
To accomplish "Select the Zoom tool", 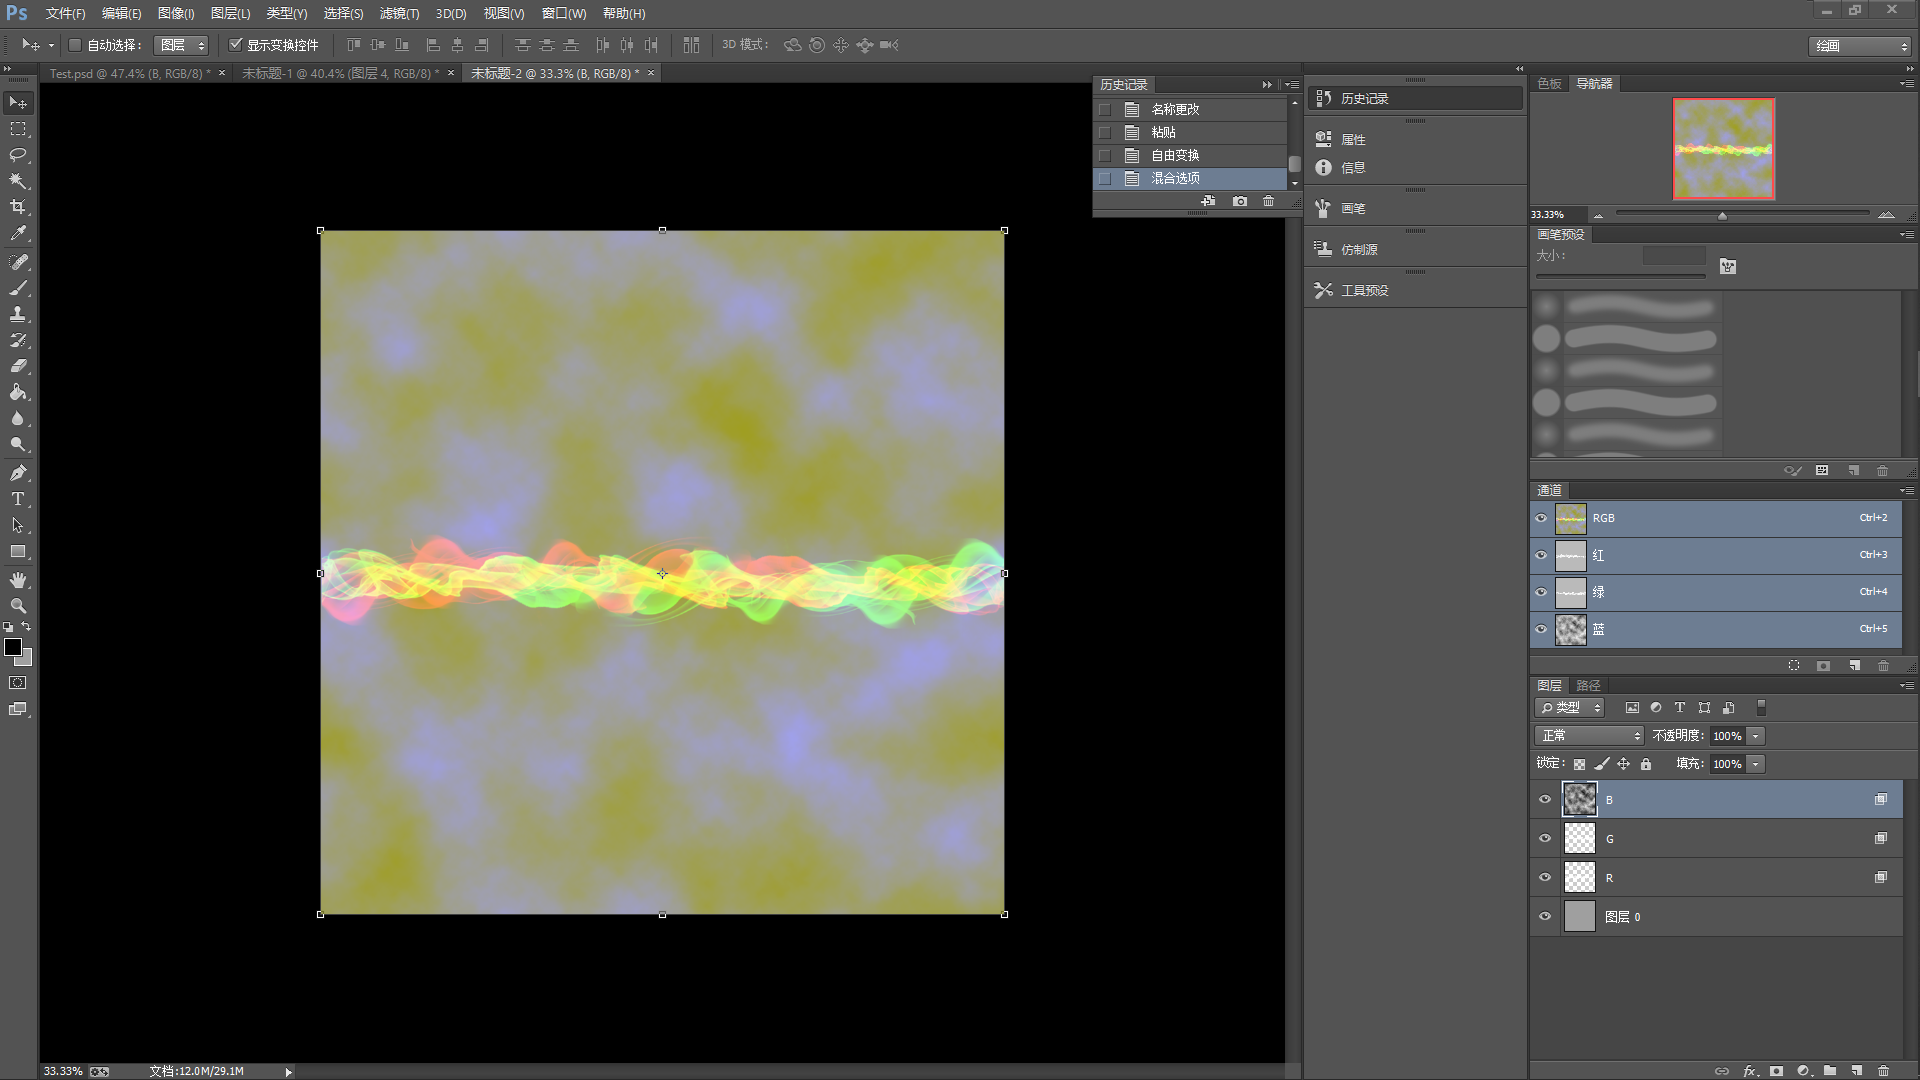I will (18, 605).
